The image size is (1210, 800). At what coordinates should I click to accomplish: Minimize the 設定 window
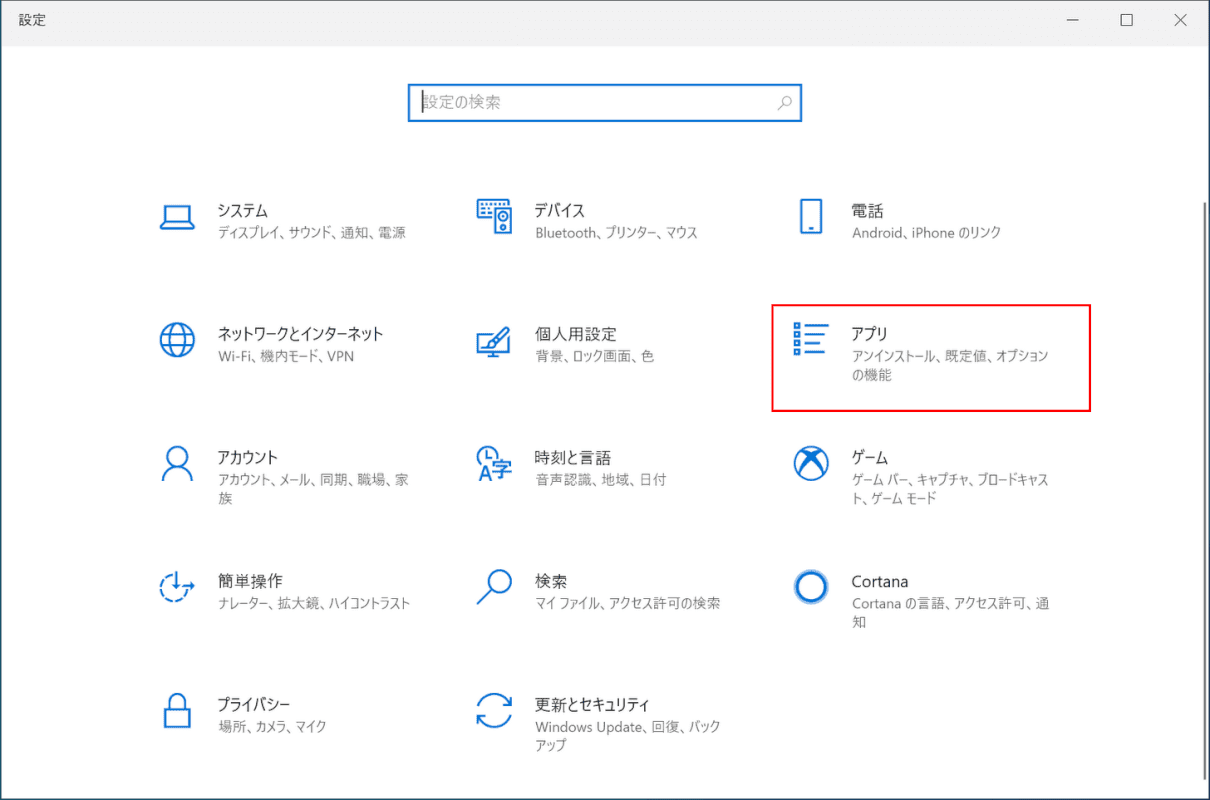click(x=1073, y=20)
